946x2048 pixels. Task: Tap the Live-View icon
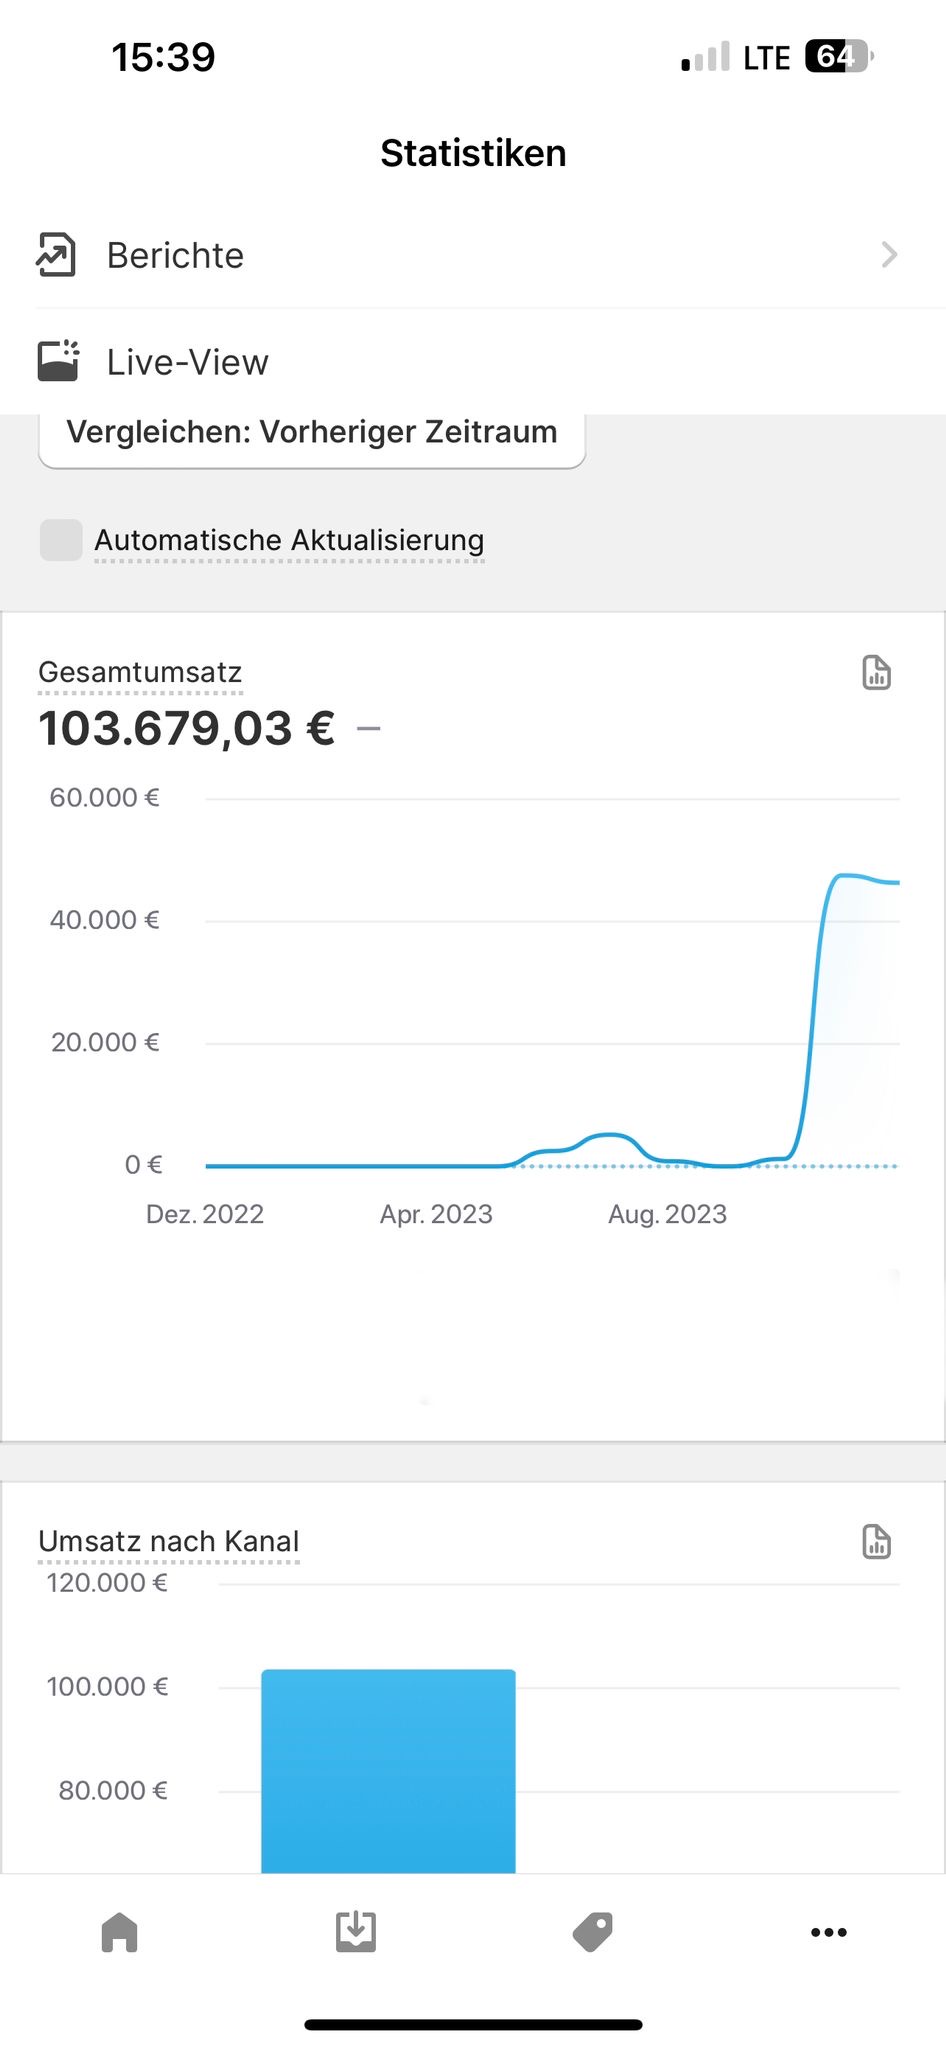point(58,361)
